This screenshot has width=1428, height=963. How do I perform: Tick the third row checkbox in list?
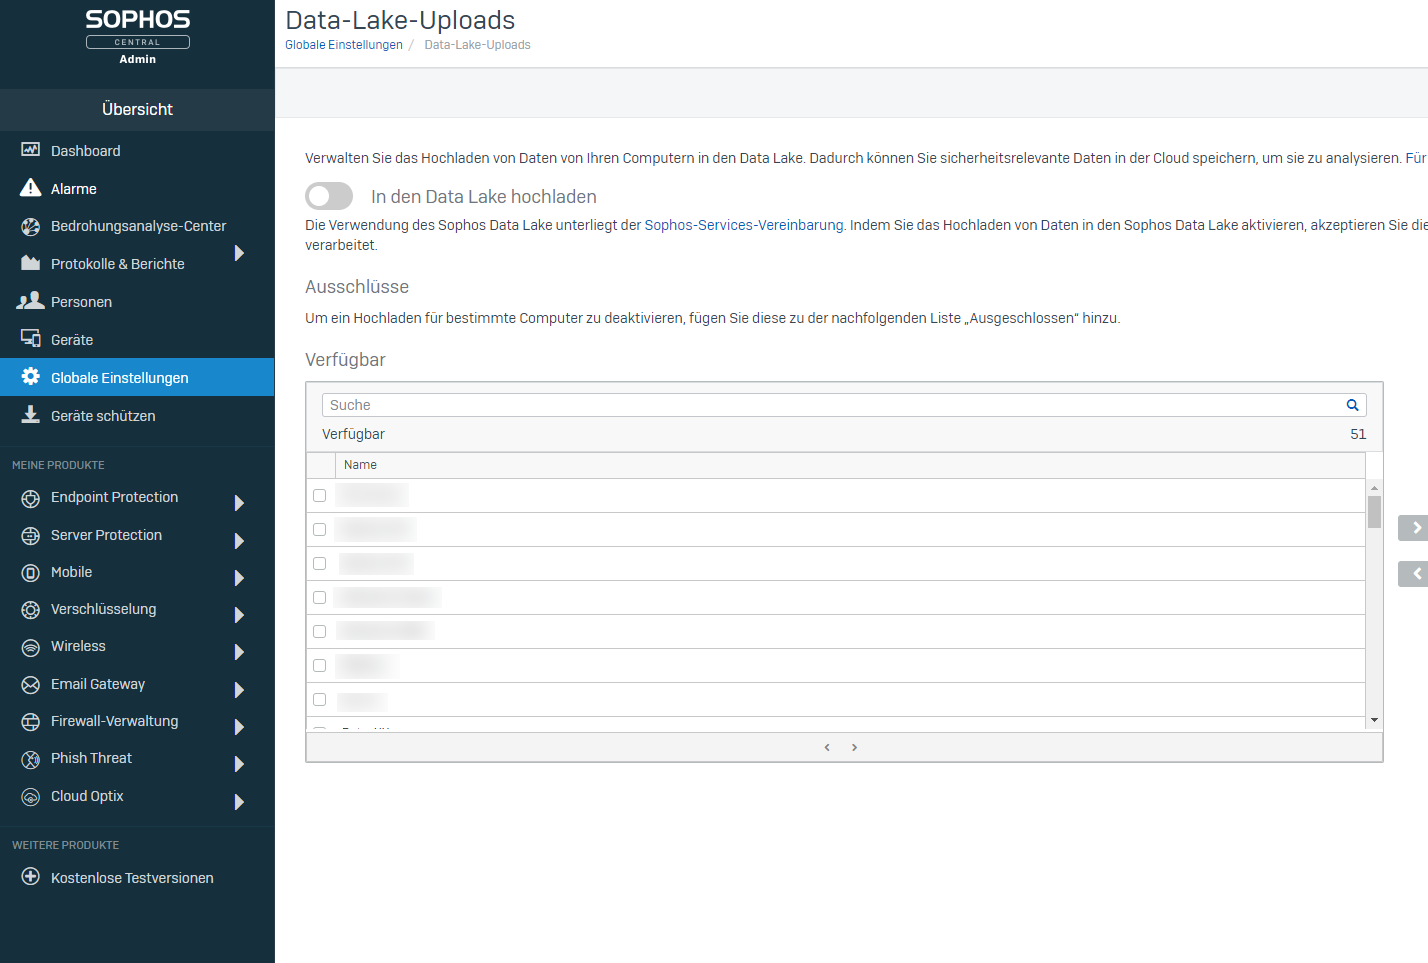320,564
